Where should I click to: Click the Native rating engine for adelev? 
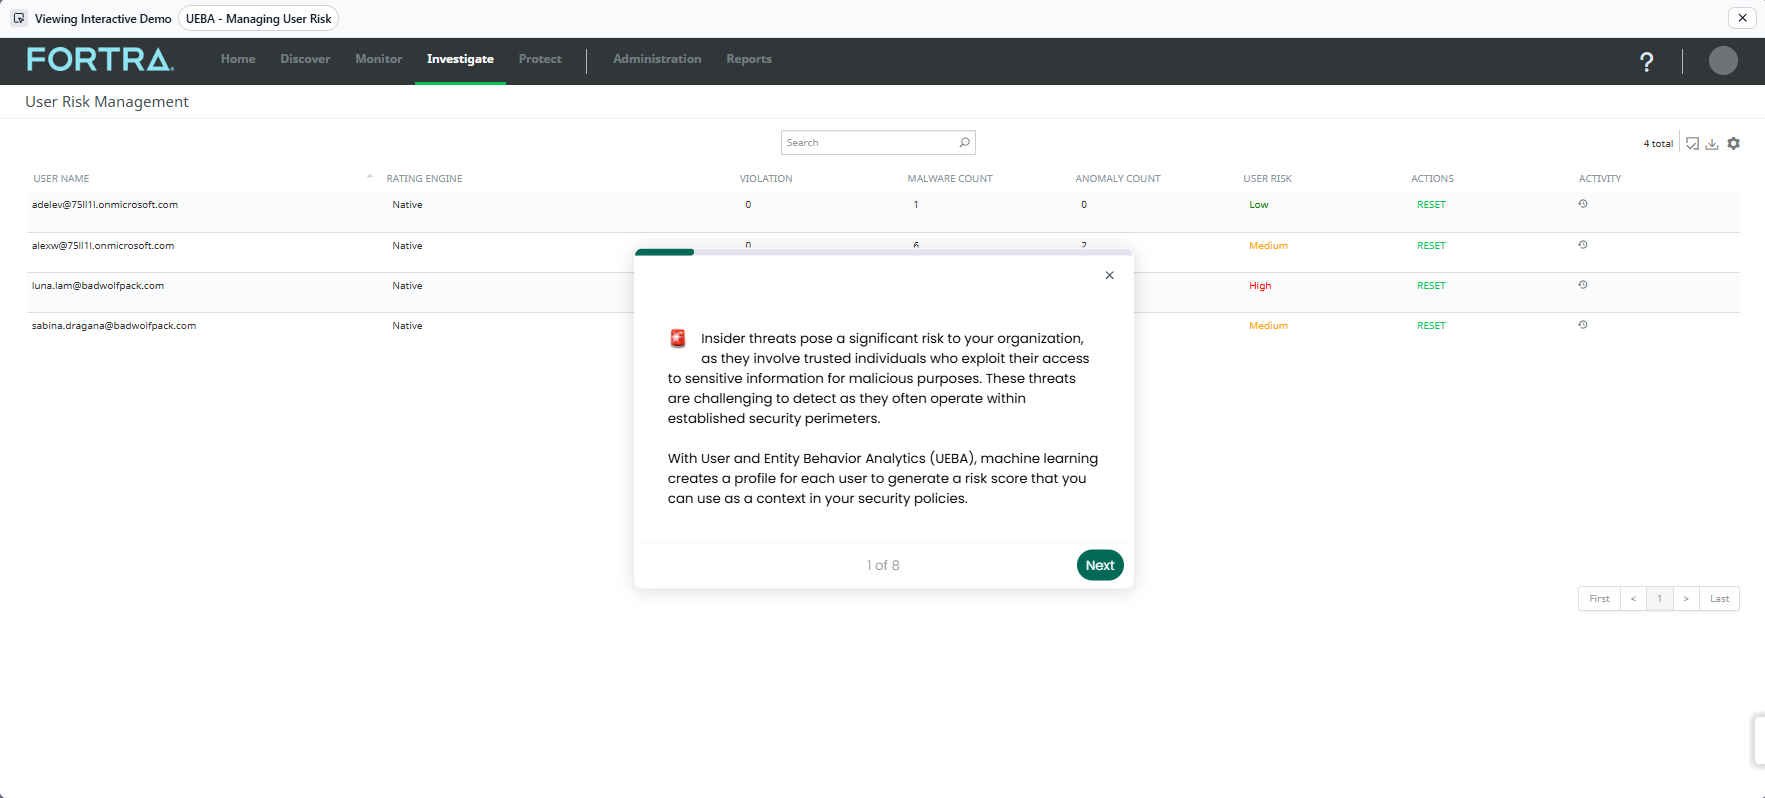[407, 205]
